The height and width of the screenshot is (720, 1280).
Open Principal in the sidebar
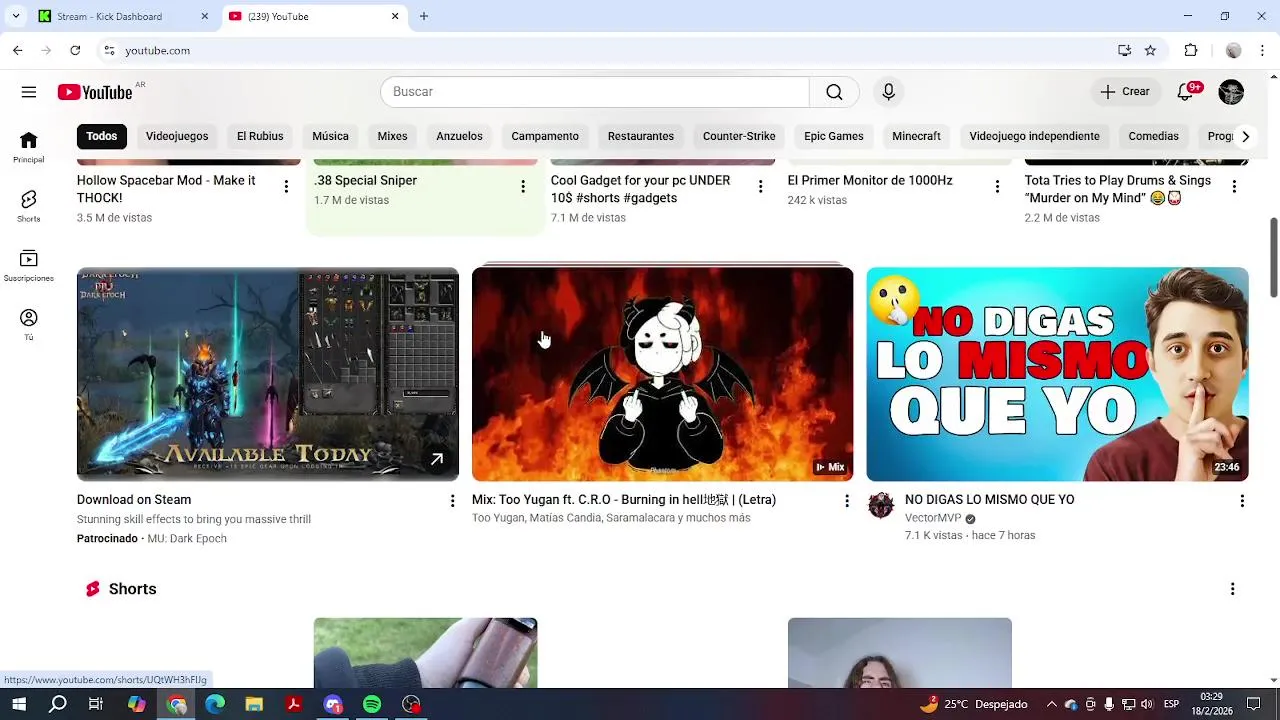tap(29, 147)
